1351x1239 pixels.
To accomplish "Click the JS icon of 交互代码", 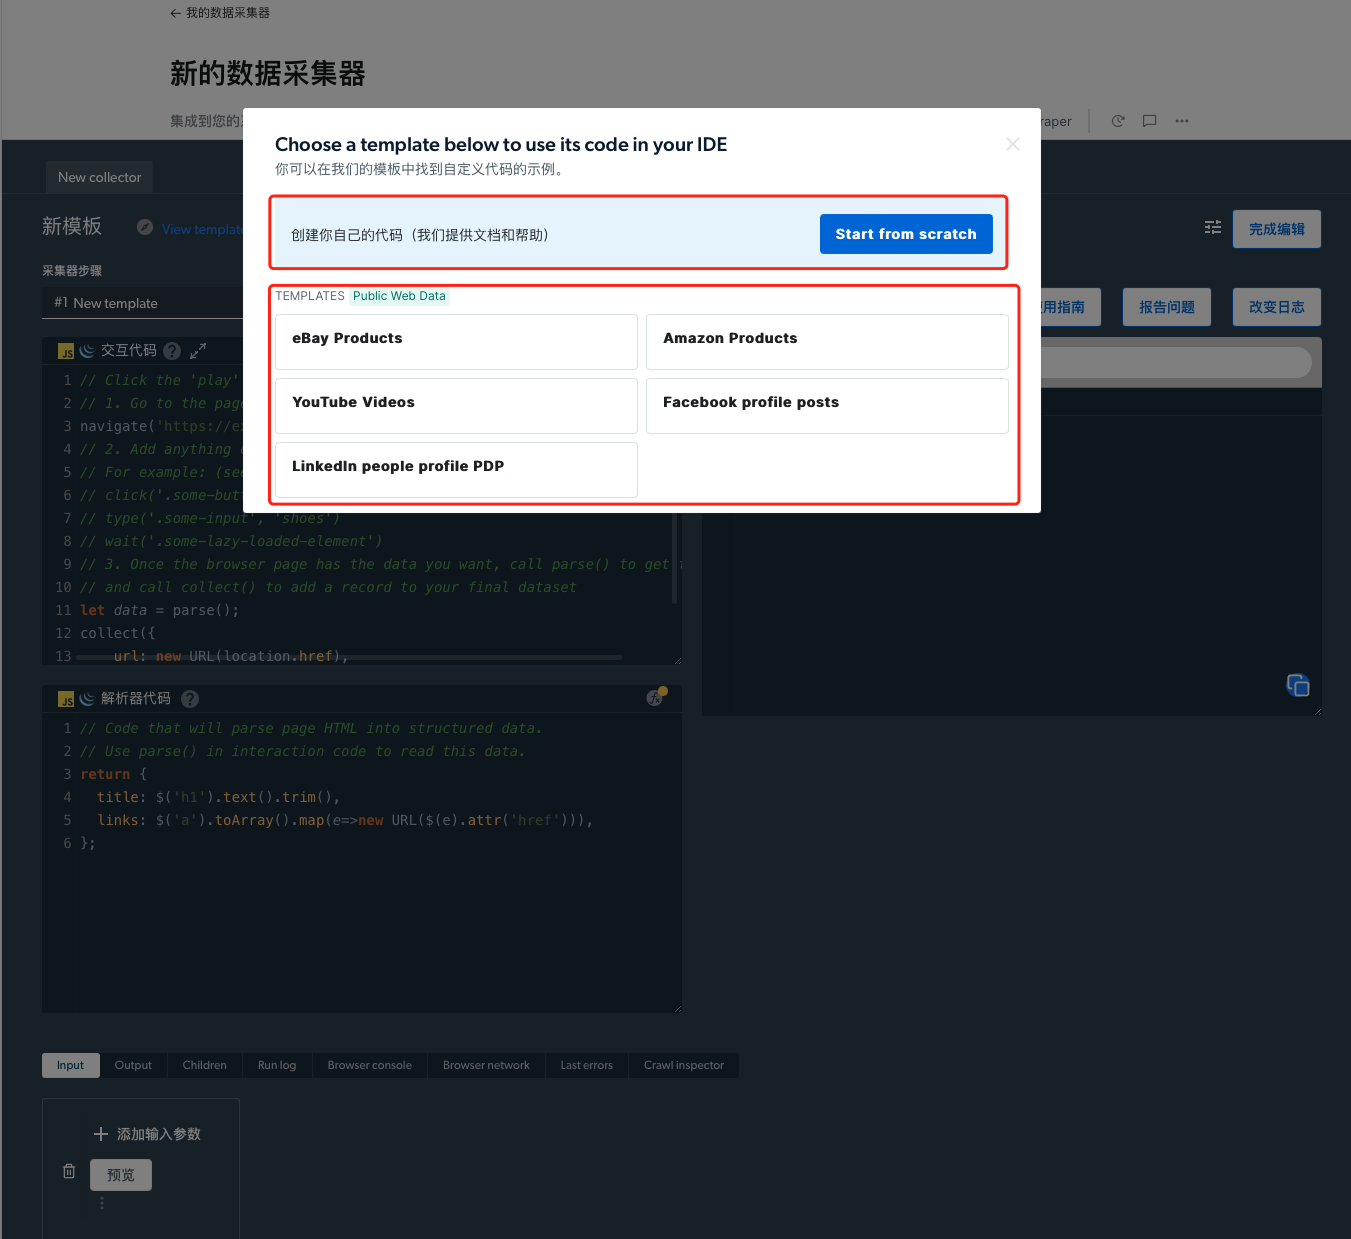I will click(x=66, y=352).
